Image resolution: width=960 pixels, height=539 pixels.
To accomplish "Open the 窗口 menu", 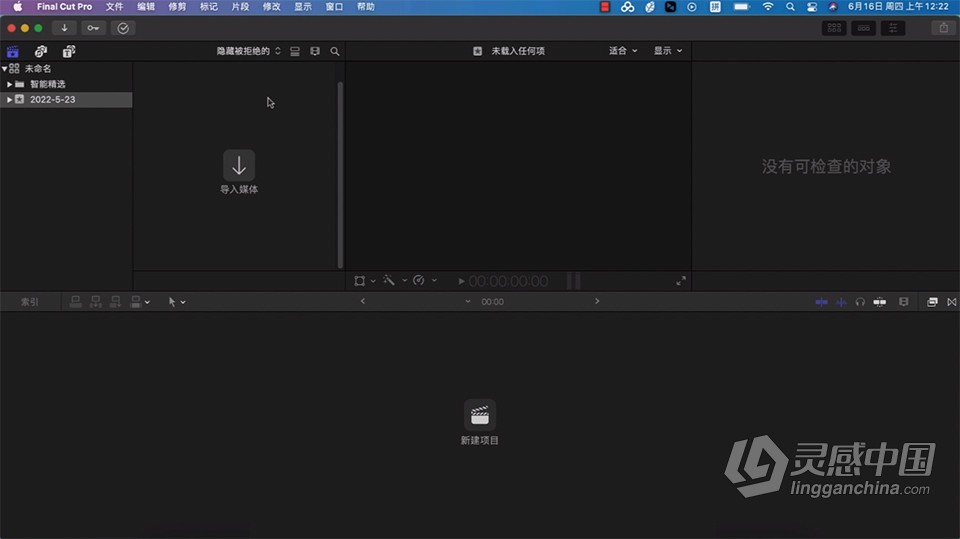I will (x=334, y=7).
